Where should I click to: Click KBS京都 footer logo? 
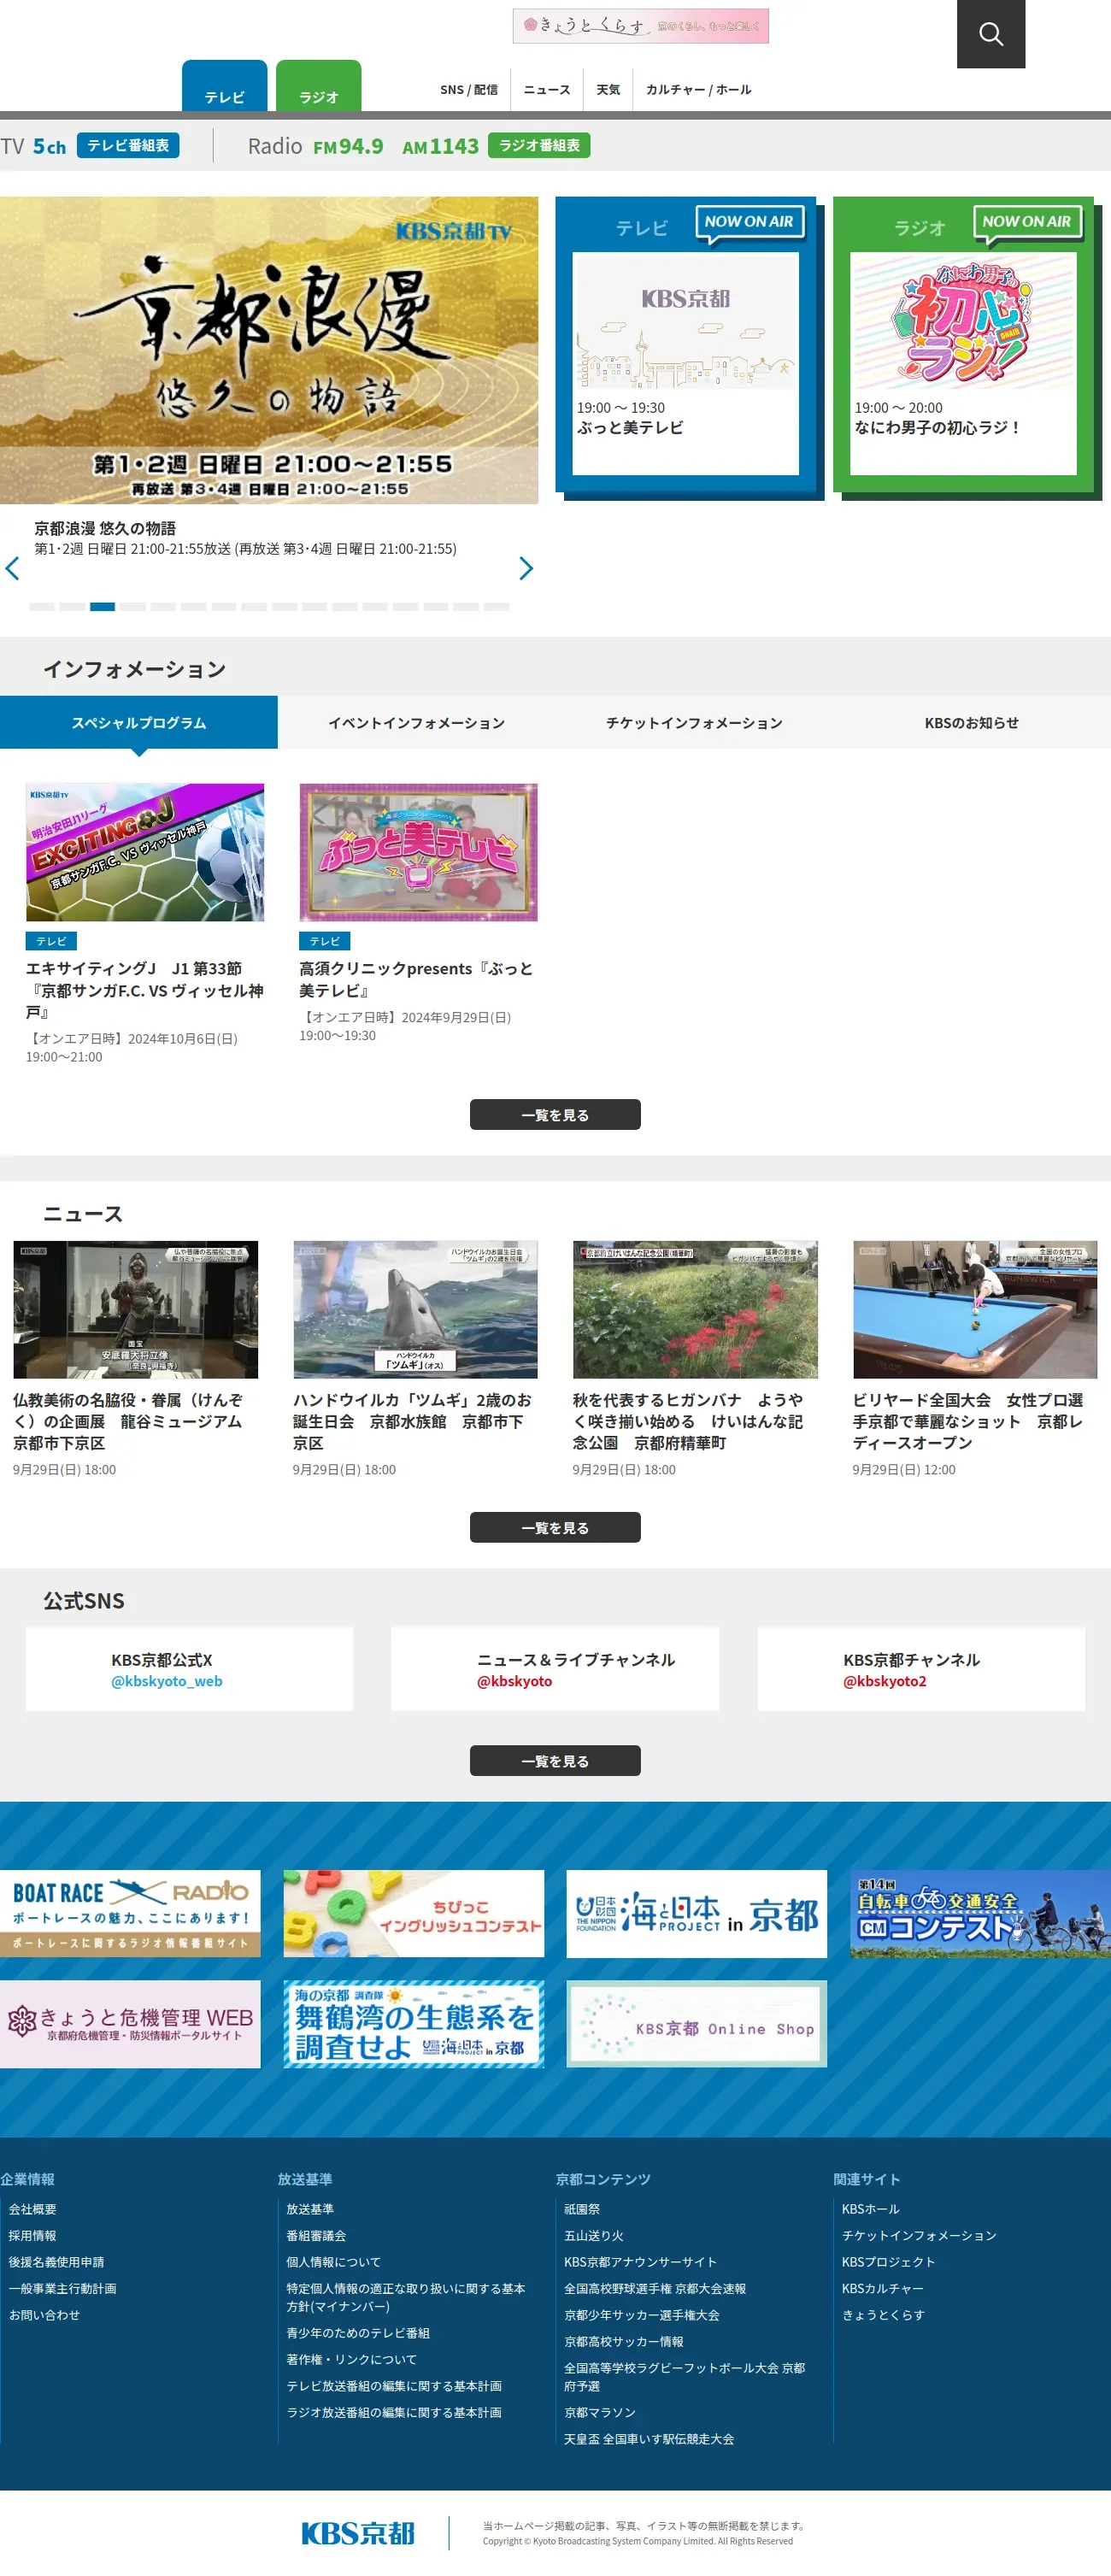358,2532
